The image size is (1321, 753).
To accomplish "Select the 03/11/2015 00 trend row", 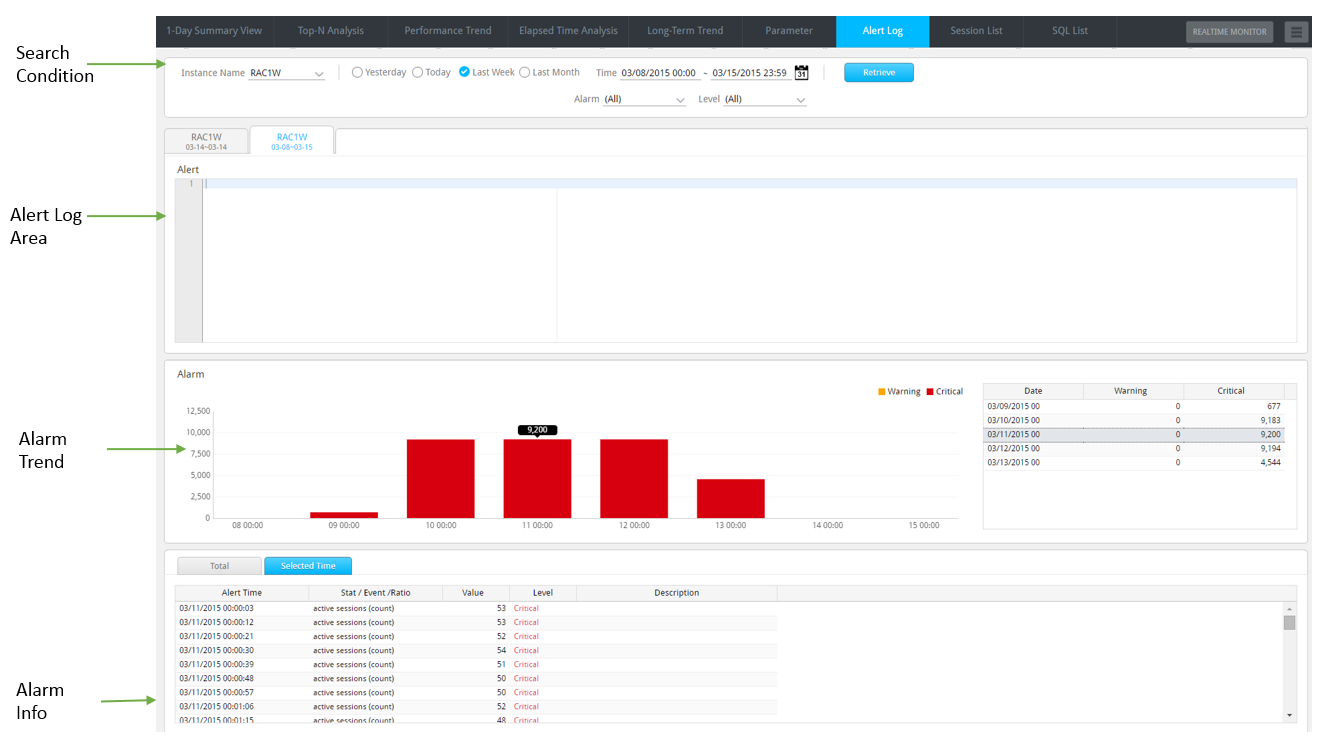I will point(1134,434).
